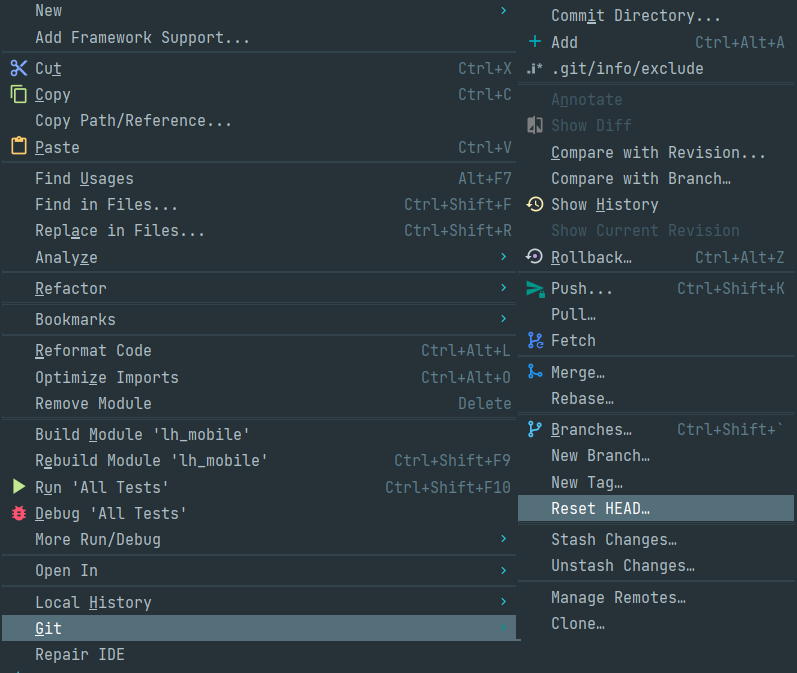
Task: Select Reset HEAD… in Git submenu
Action: (600, 508)
